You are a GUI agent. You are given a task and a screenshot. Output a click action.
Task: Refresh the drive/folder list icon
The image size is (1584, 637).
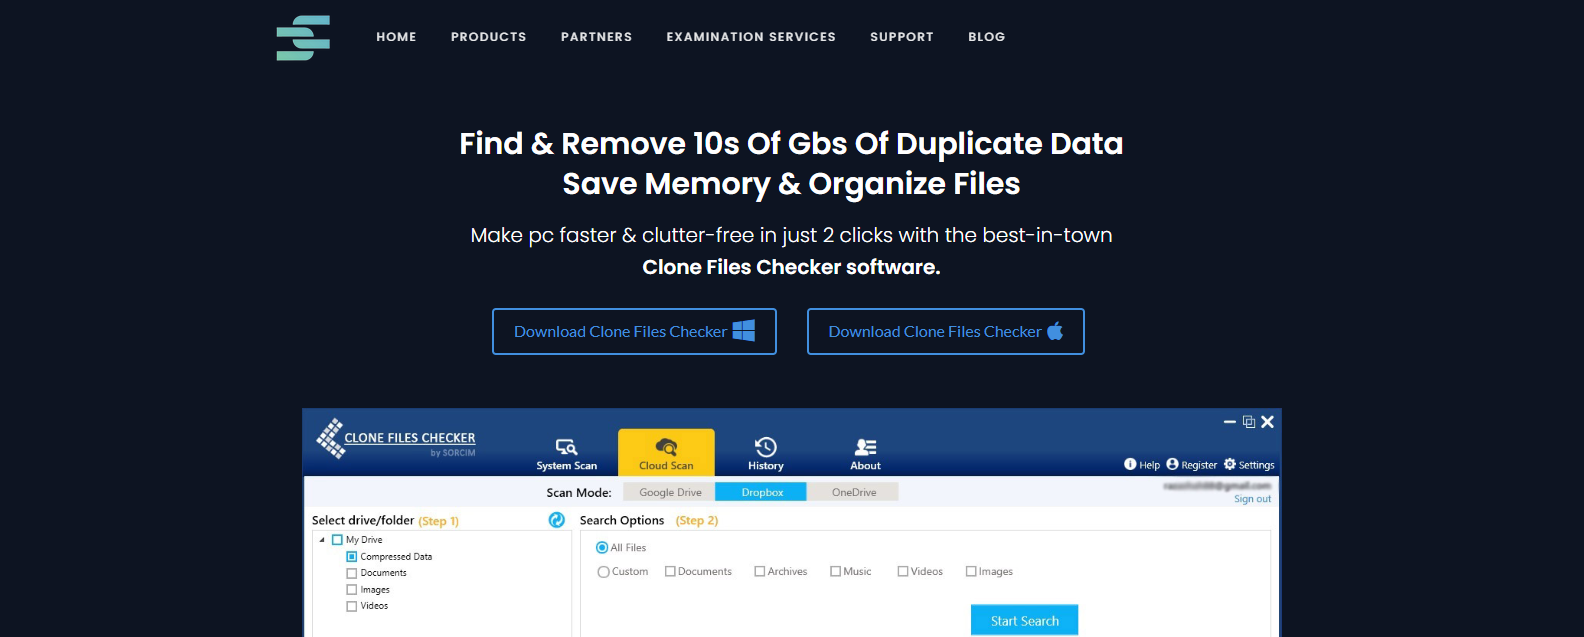[557, 520]
